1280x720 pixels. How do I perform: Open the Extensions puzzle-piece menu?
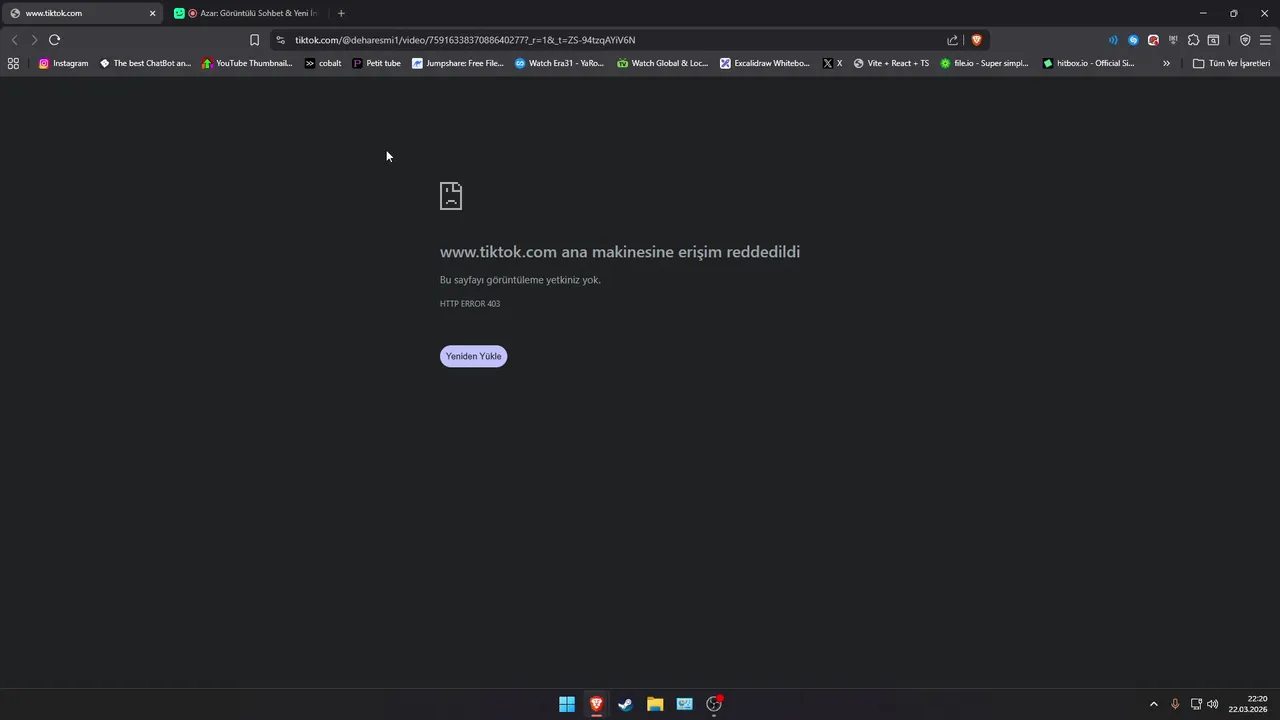click(1193, 40)
